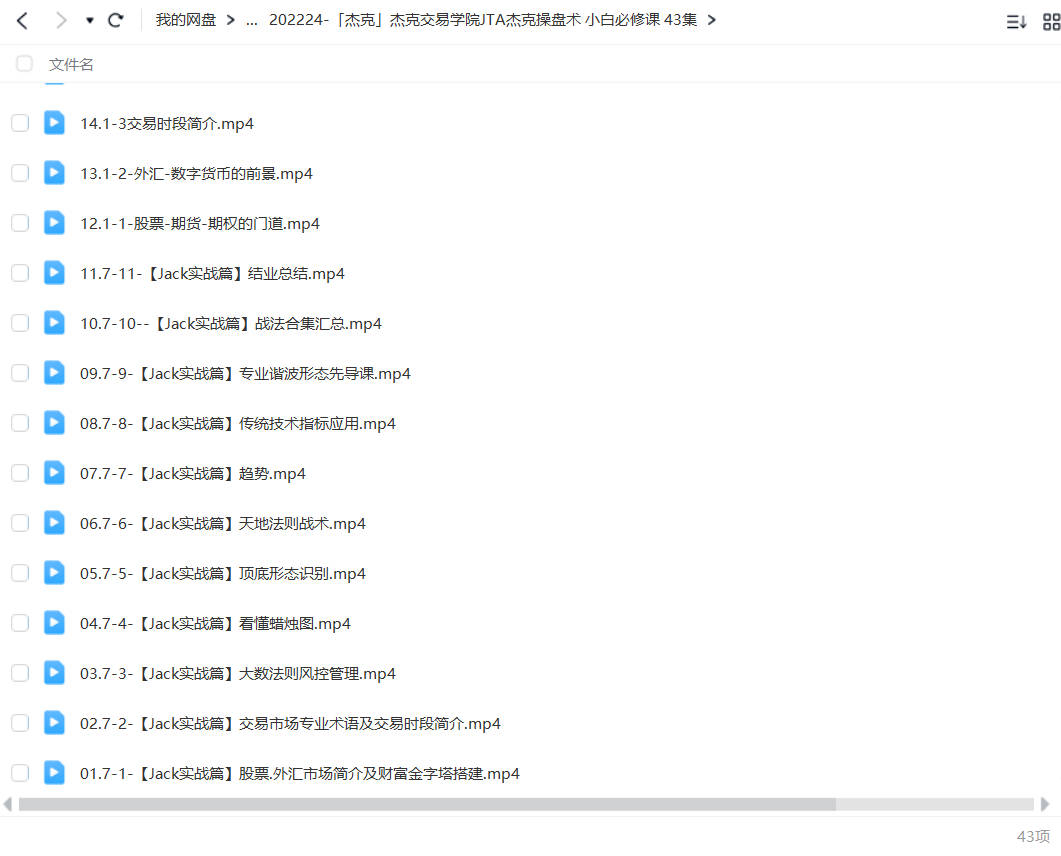The height and width of the screenshot is (856, 1061).
Task: Select file name 10.7-10--【Jack实战篇】战法合集汇总.mp4
Action: point(231,324)
